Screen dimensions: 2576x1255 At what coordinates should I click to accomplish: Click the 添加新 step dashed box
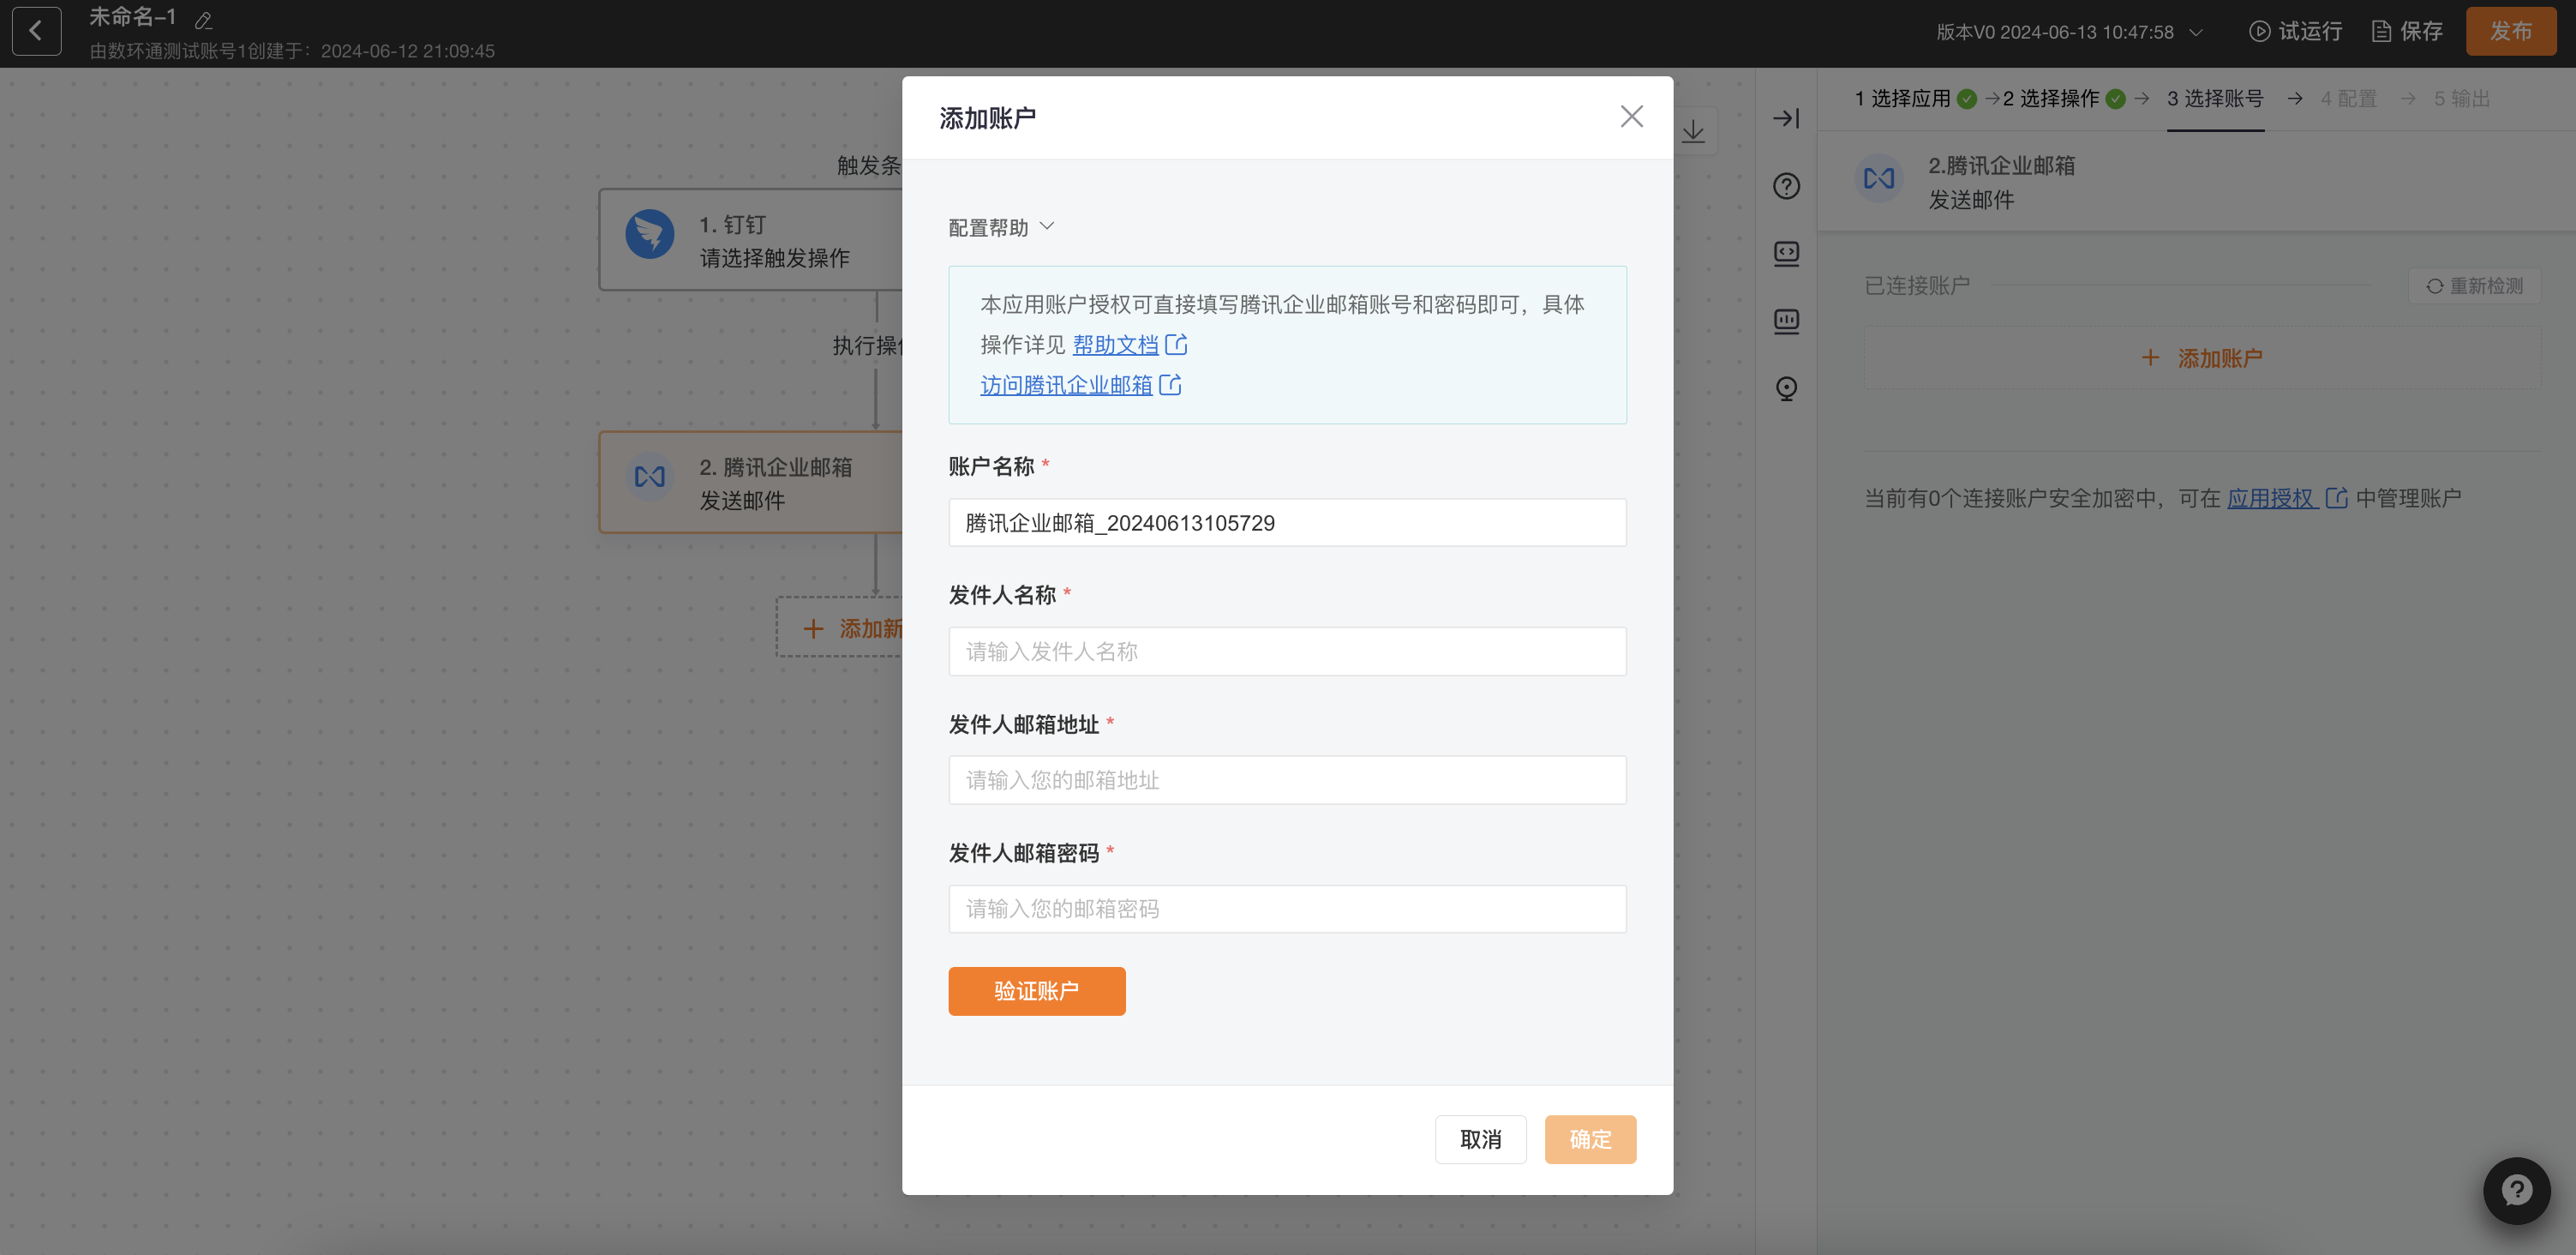click(x=840, y=628)
